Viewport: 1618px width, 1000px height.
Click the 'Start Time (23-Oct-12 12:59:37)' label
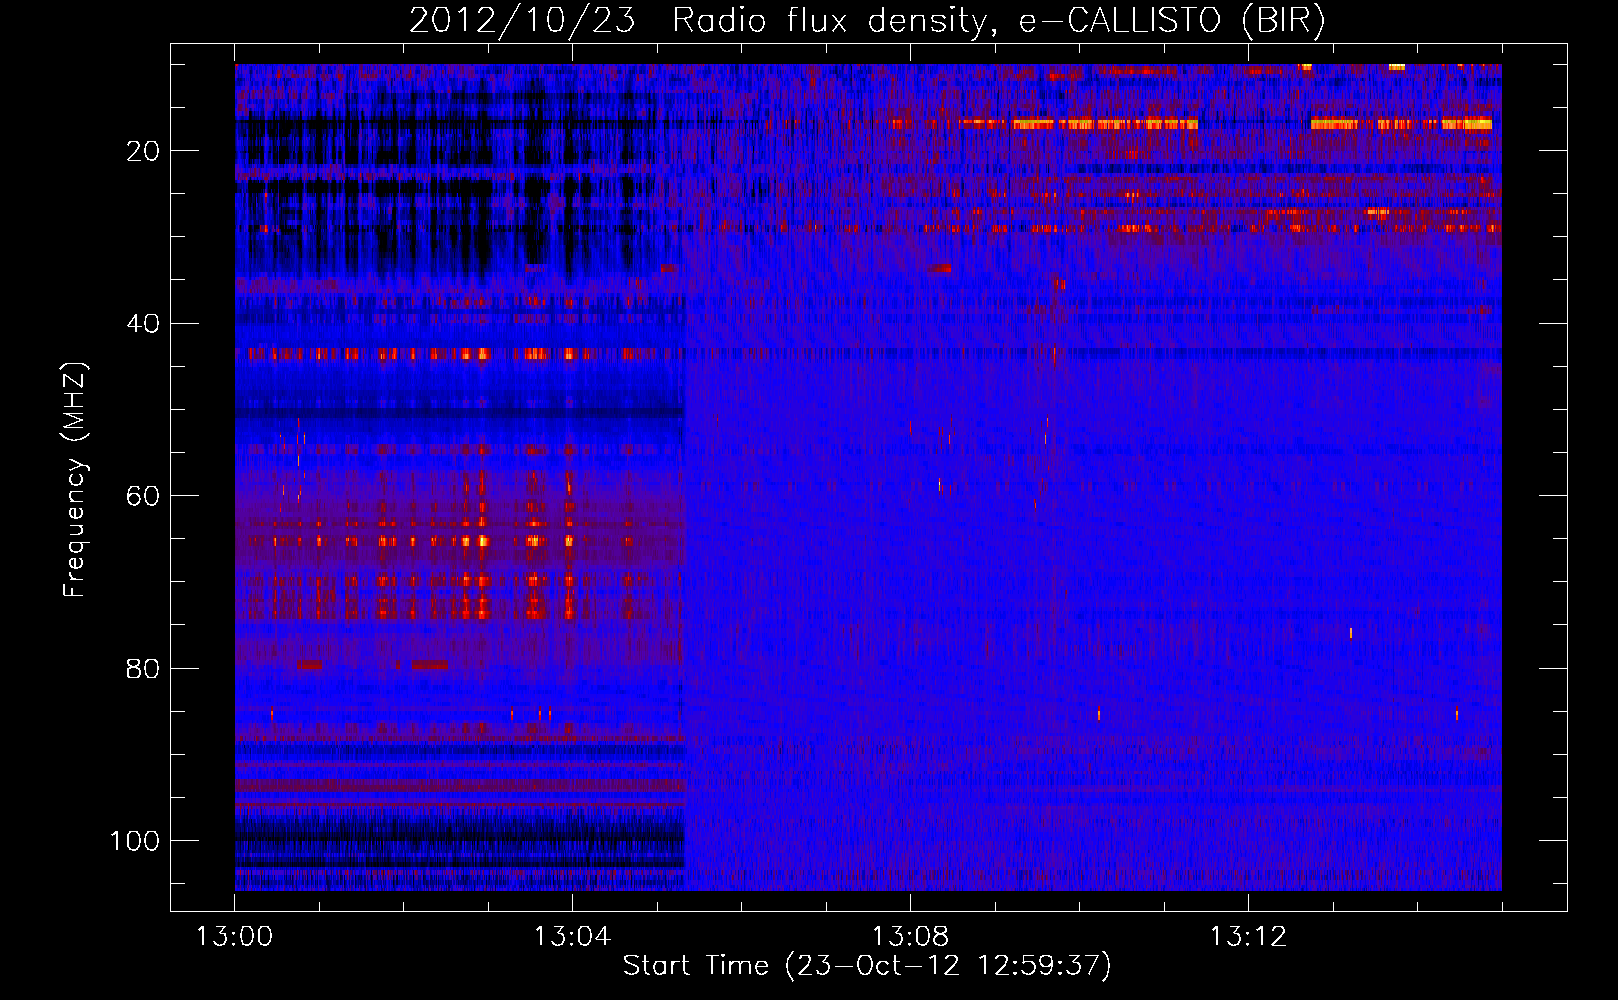[x=867, y=965]
